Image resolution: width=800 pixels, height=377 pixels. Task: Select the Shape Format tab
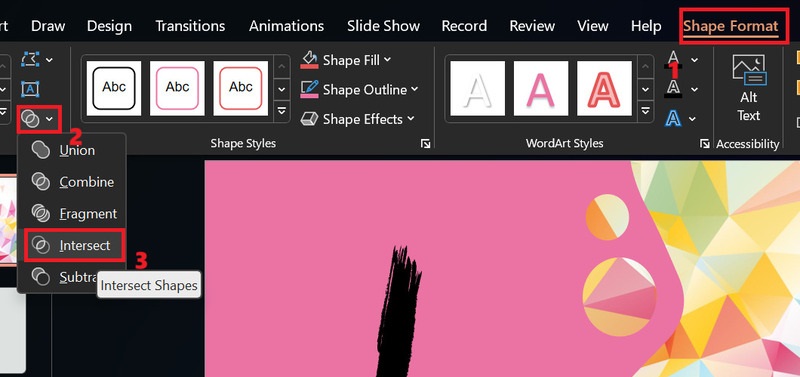click(731, 26)
